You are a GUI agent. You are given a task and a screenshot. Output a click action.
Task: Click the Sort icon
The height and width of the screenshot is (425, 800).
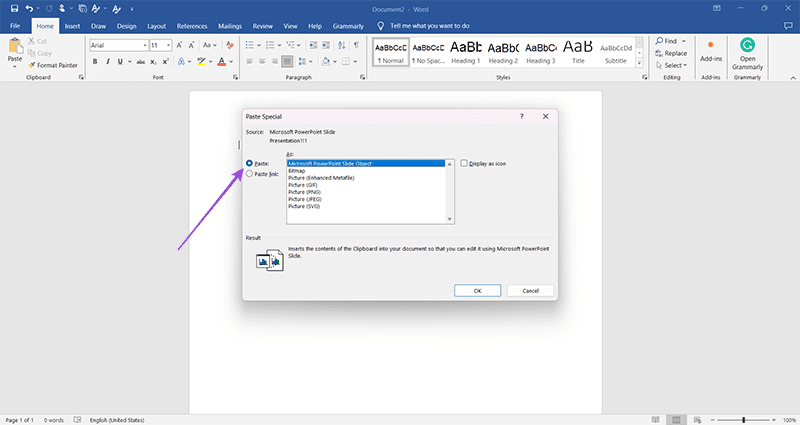[x=341, y=45]
